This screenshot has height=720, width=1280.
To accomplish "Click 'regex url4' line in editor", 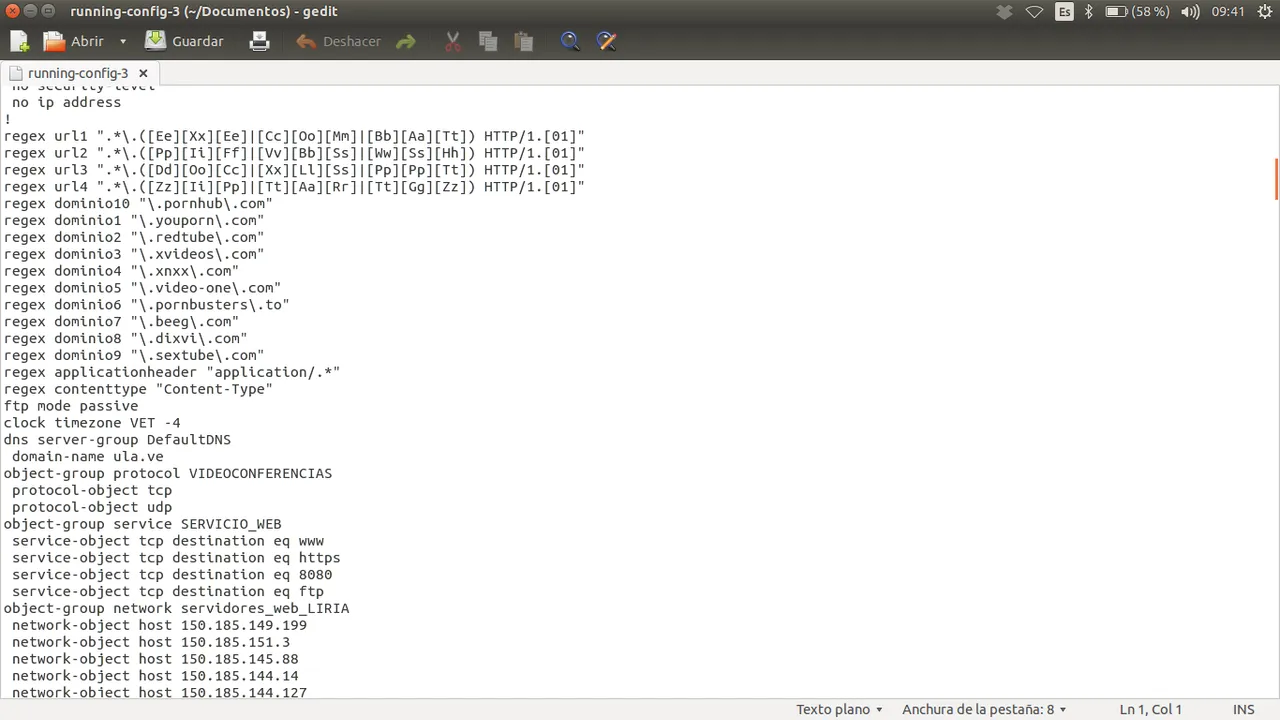I will 294,187.
